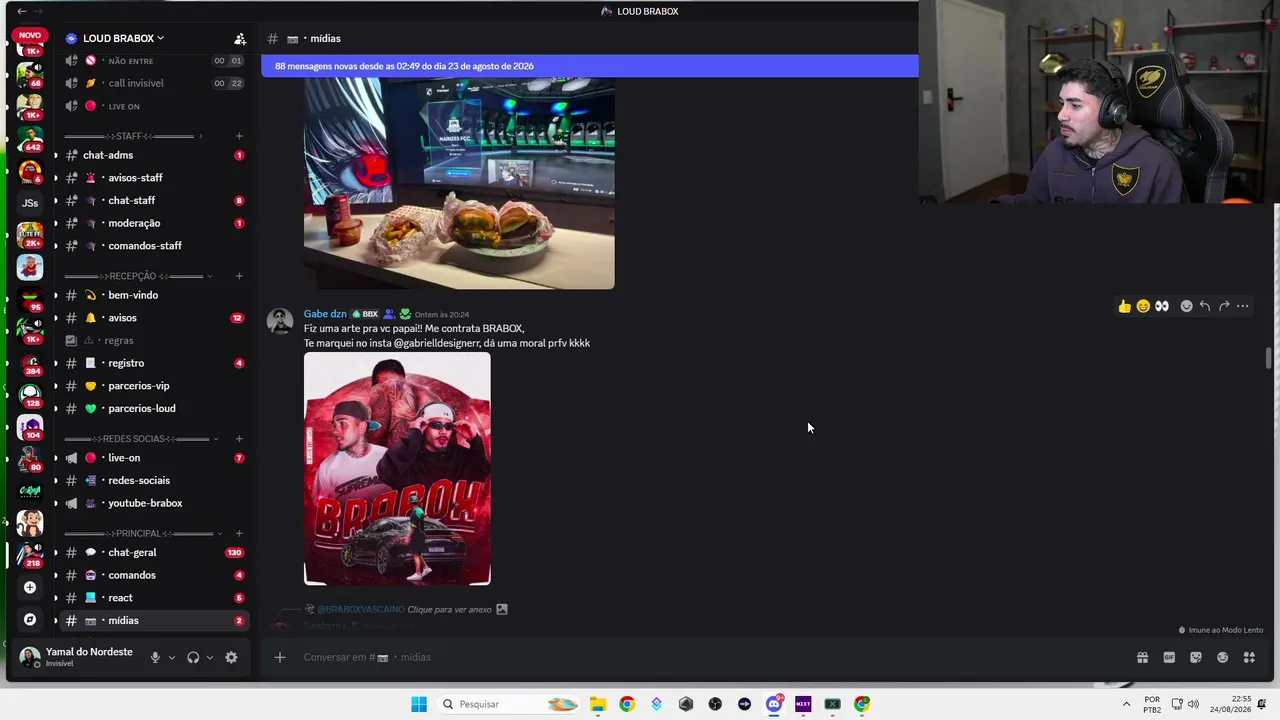Image resolution: width=1280 pixels, height=720 pixels.
Task: Open more options for the message
Action: (x=1243, y=306)
